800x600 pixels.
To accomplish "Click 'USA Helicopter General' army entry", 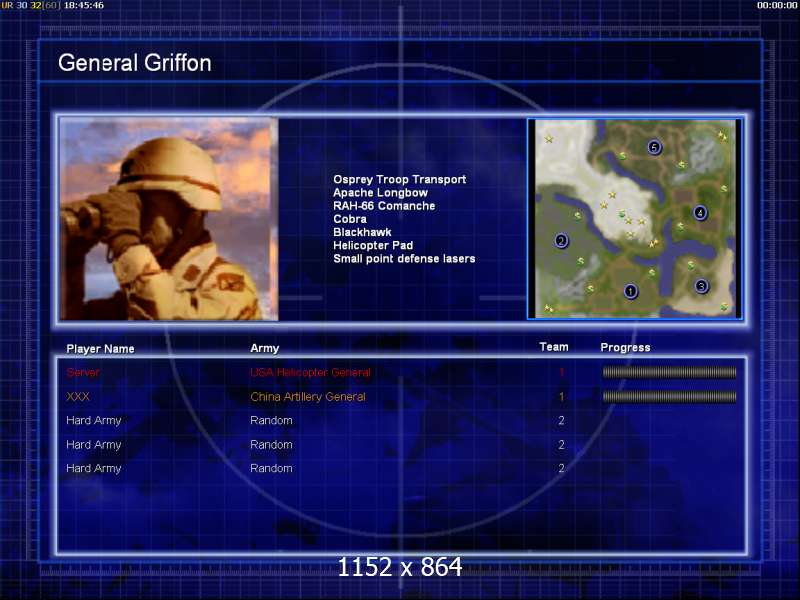I will click(x=310, y=372).
